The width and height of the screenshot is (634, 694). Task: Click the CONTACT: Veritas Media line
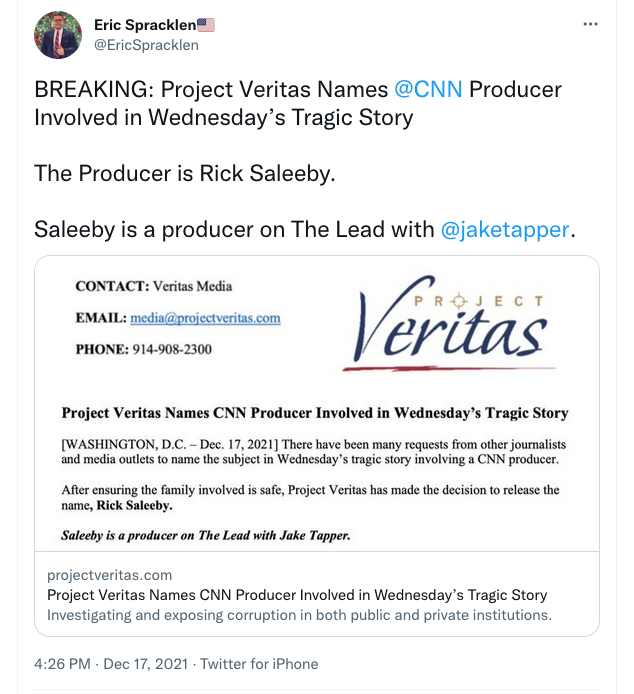153,286
